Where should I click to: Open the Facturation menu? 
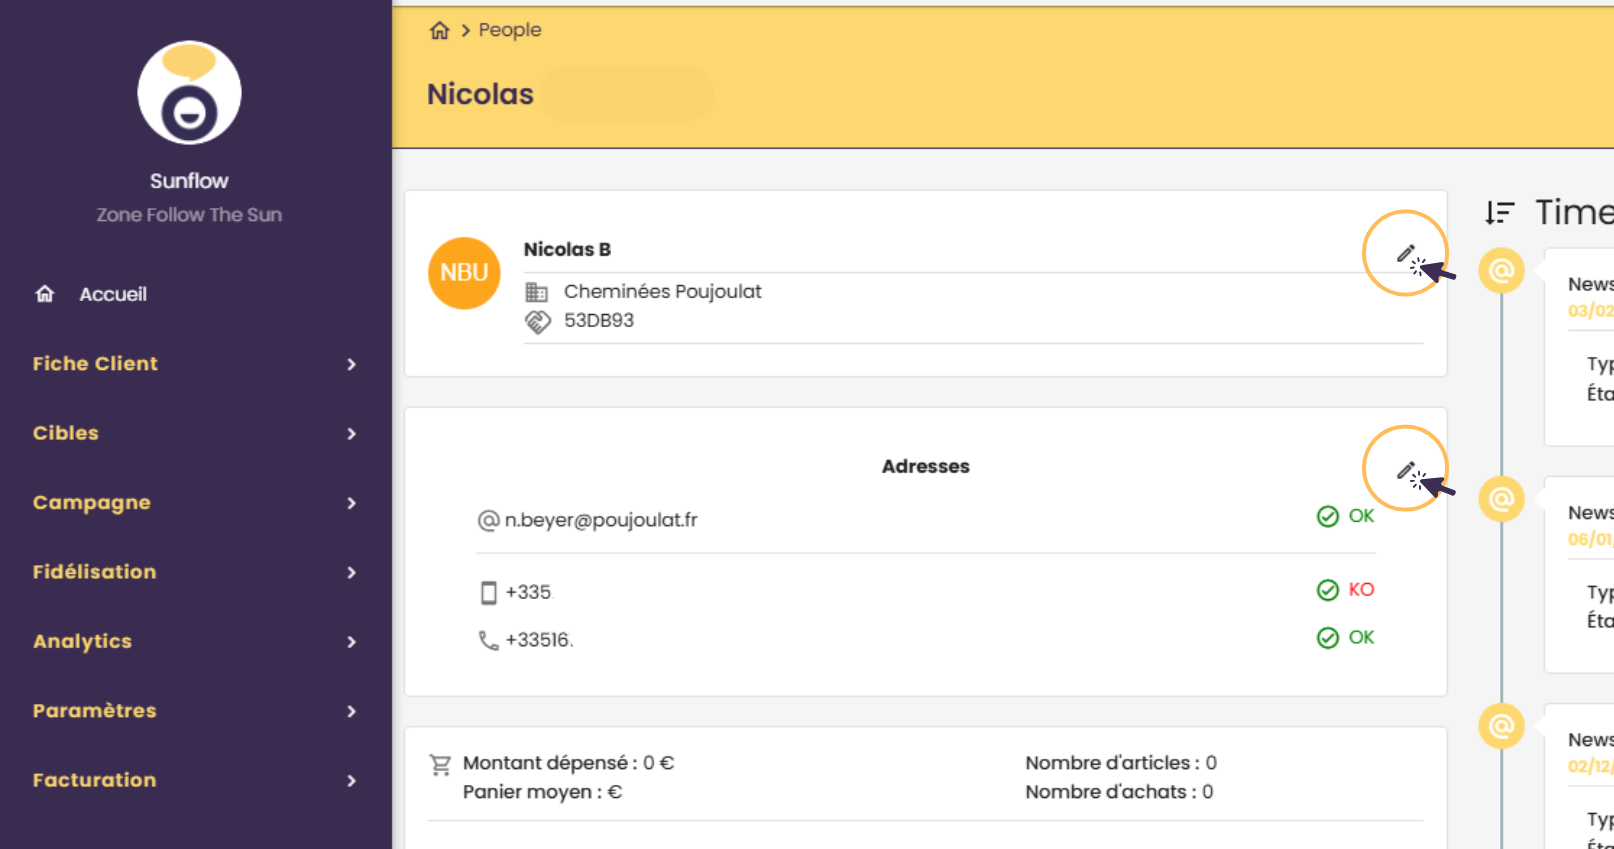95,780
